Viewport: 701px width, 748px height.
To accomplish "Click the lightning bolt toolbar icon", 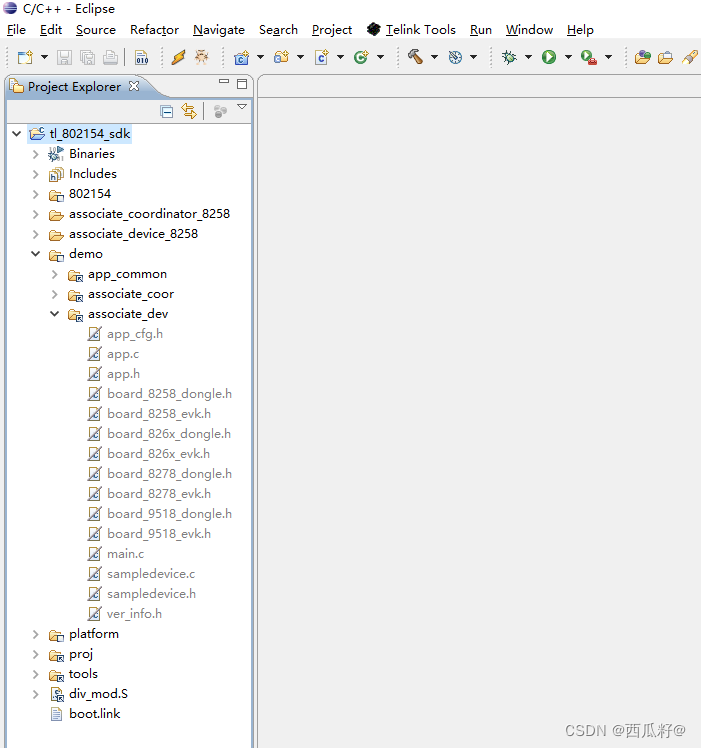I will [178, 57].
